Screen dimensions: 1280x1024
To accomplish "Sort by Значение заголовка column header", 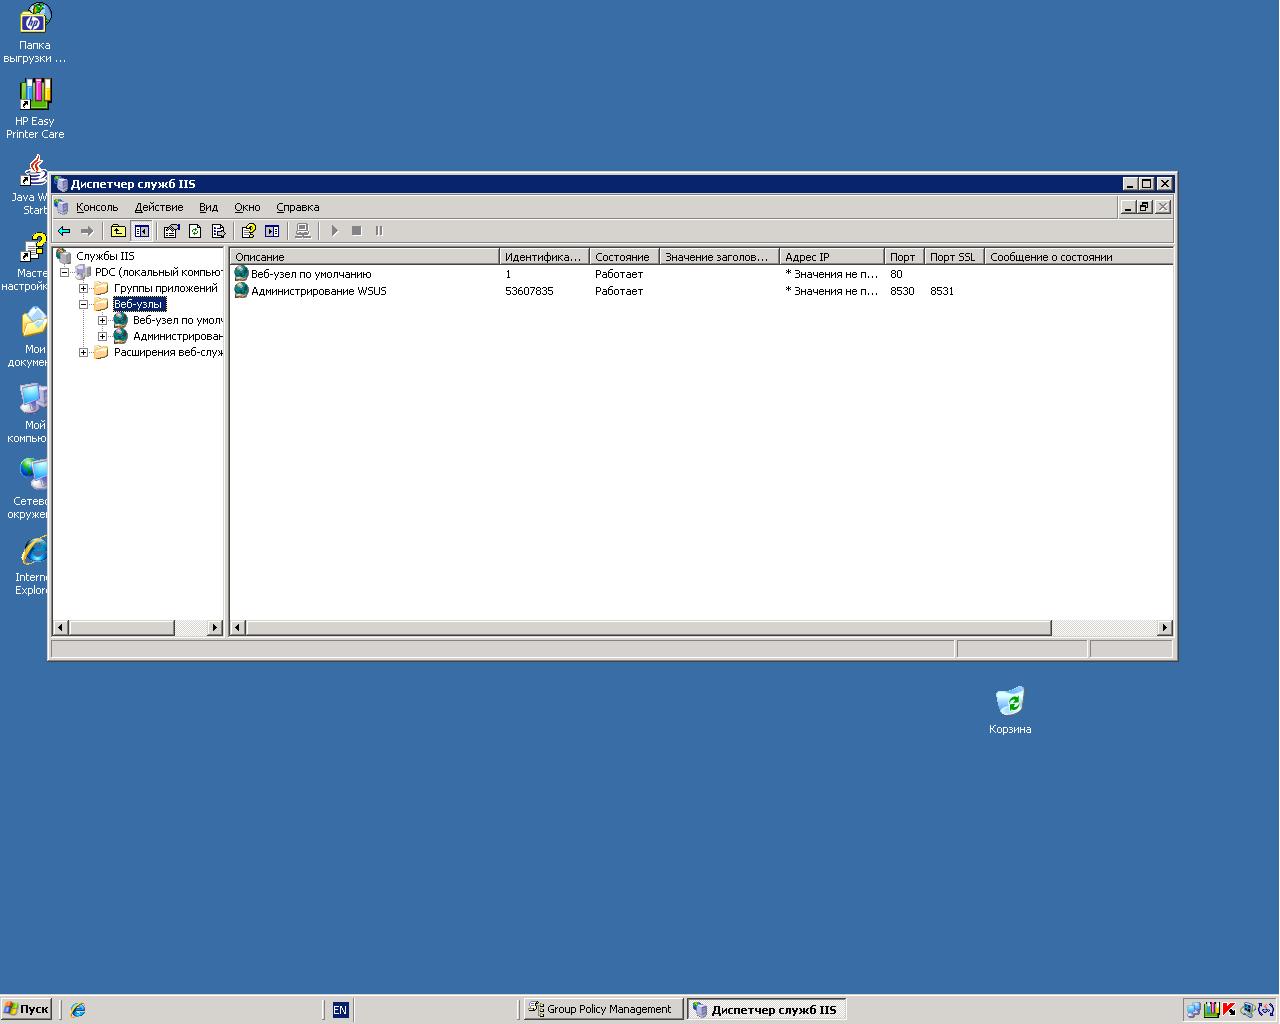I will (719, 257).
